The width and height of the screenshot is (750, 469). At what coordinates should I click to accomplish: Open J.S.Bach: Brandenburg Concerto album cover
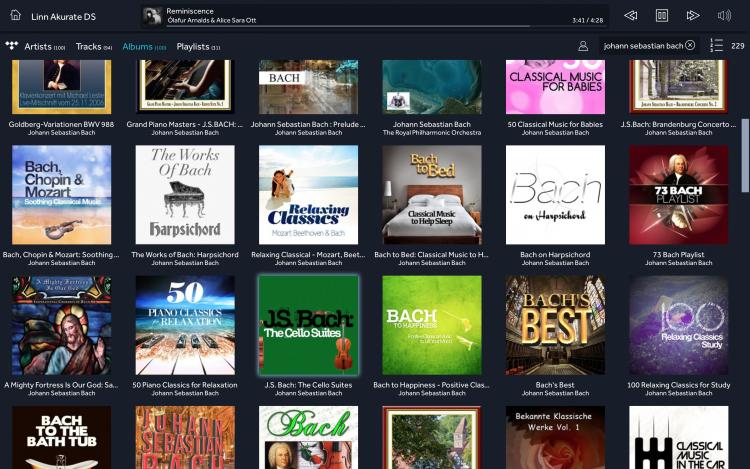(x=679, y=87)
